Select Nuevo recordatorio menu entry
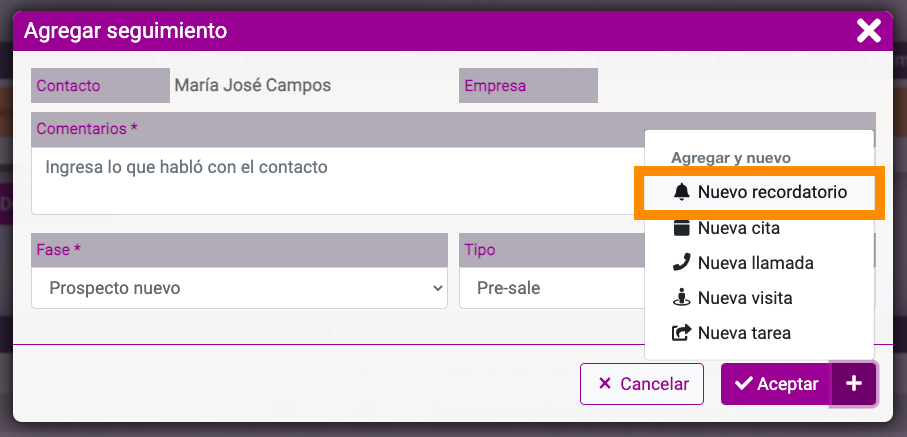The image size is (907, 437). (759, 192)
